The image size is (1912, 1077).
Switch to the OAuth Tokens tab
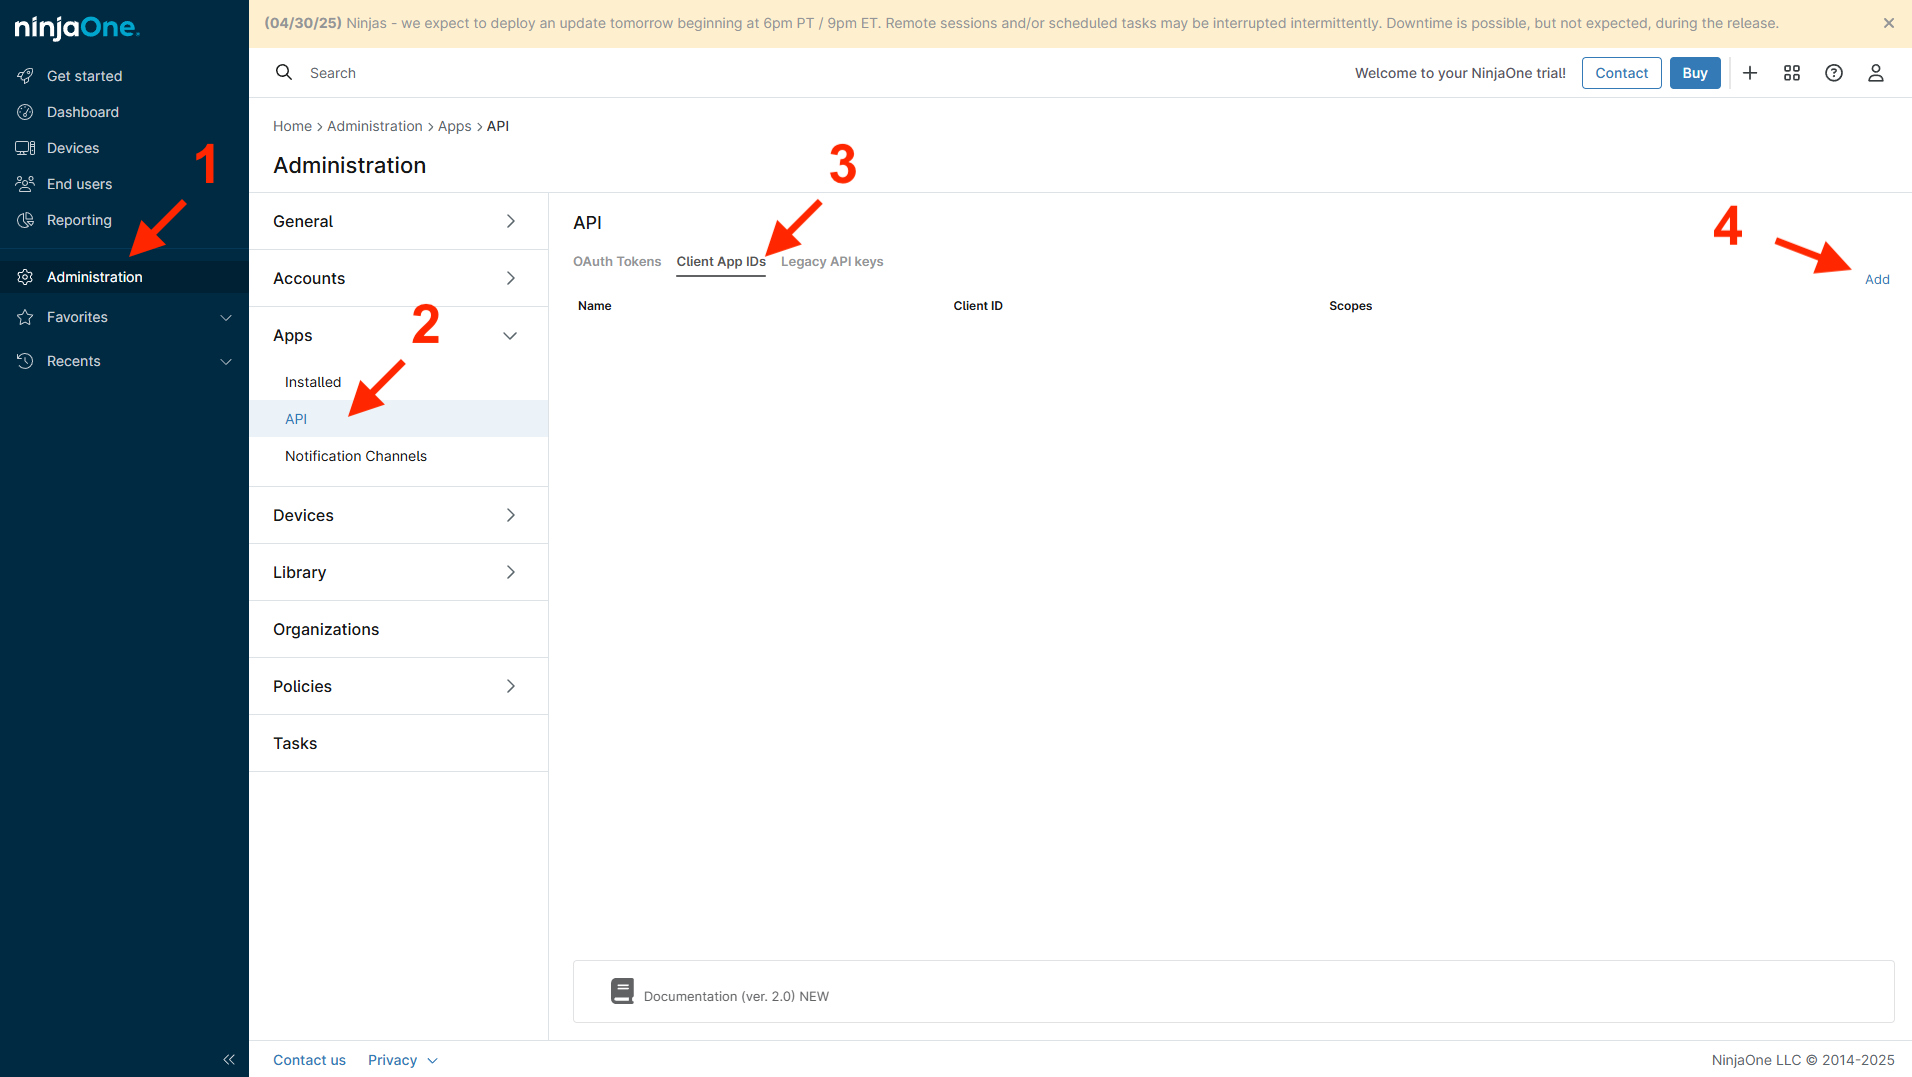point(617,262)
